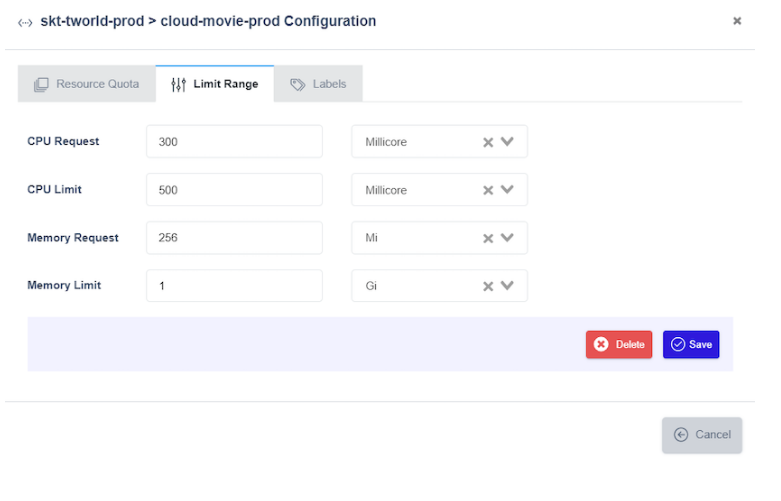Open CPU Limit unit dropdown showing Millicore
Viewport: 781px width, 501px height.
439,190
